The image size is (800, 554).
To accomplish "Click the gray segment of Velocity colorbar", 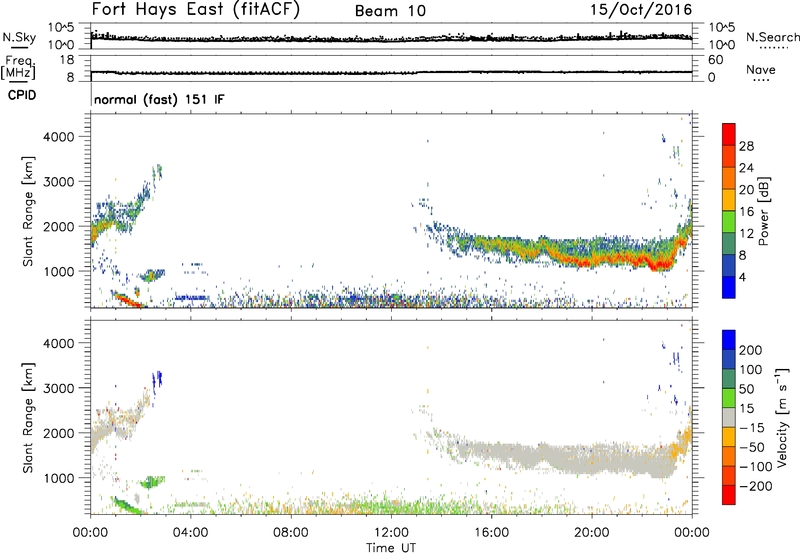I will (x=729, y=418).
